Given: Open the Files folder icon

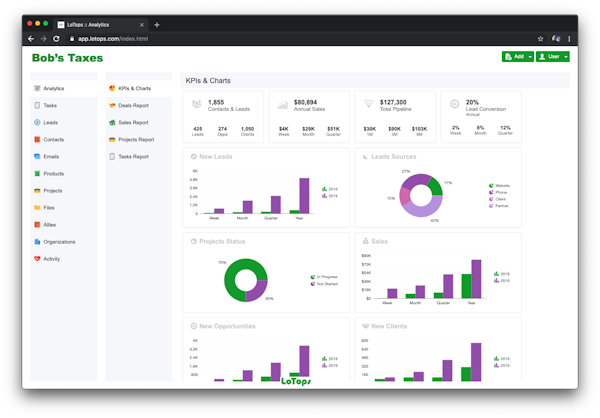Looking at the screenshot, I should (37, 207).
